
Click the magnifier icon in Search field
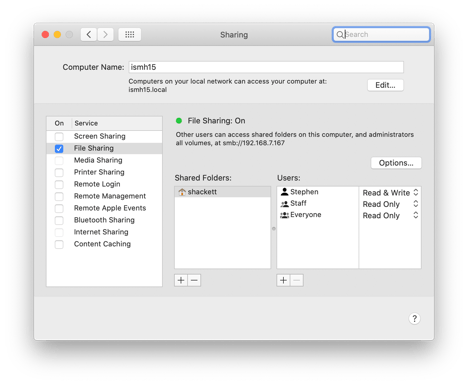click(x=340, y=34)
